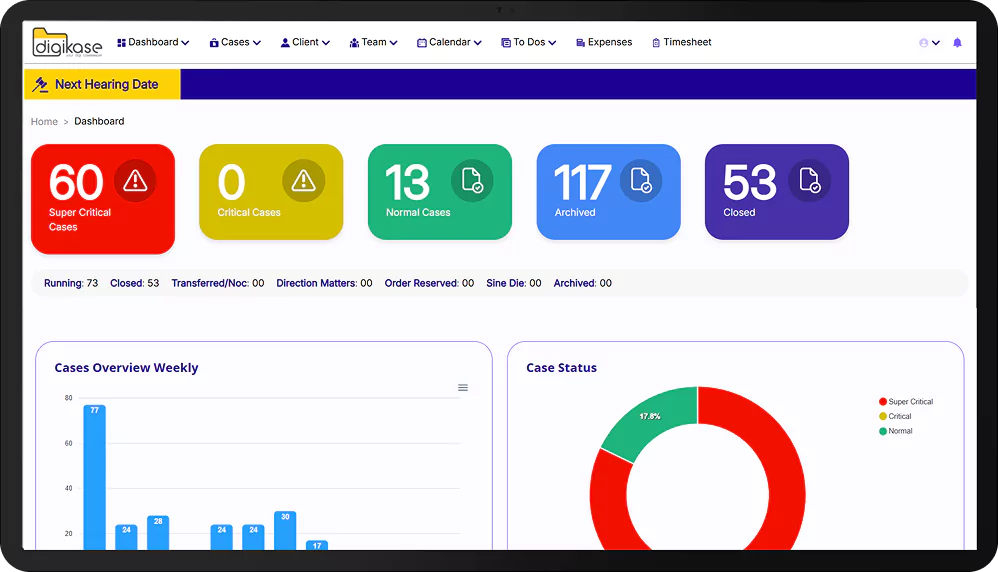Click the digikase logo

point(67,43)
